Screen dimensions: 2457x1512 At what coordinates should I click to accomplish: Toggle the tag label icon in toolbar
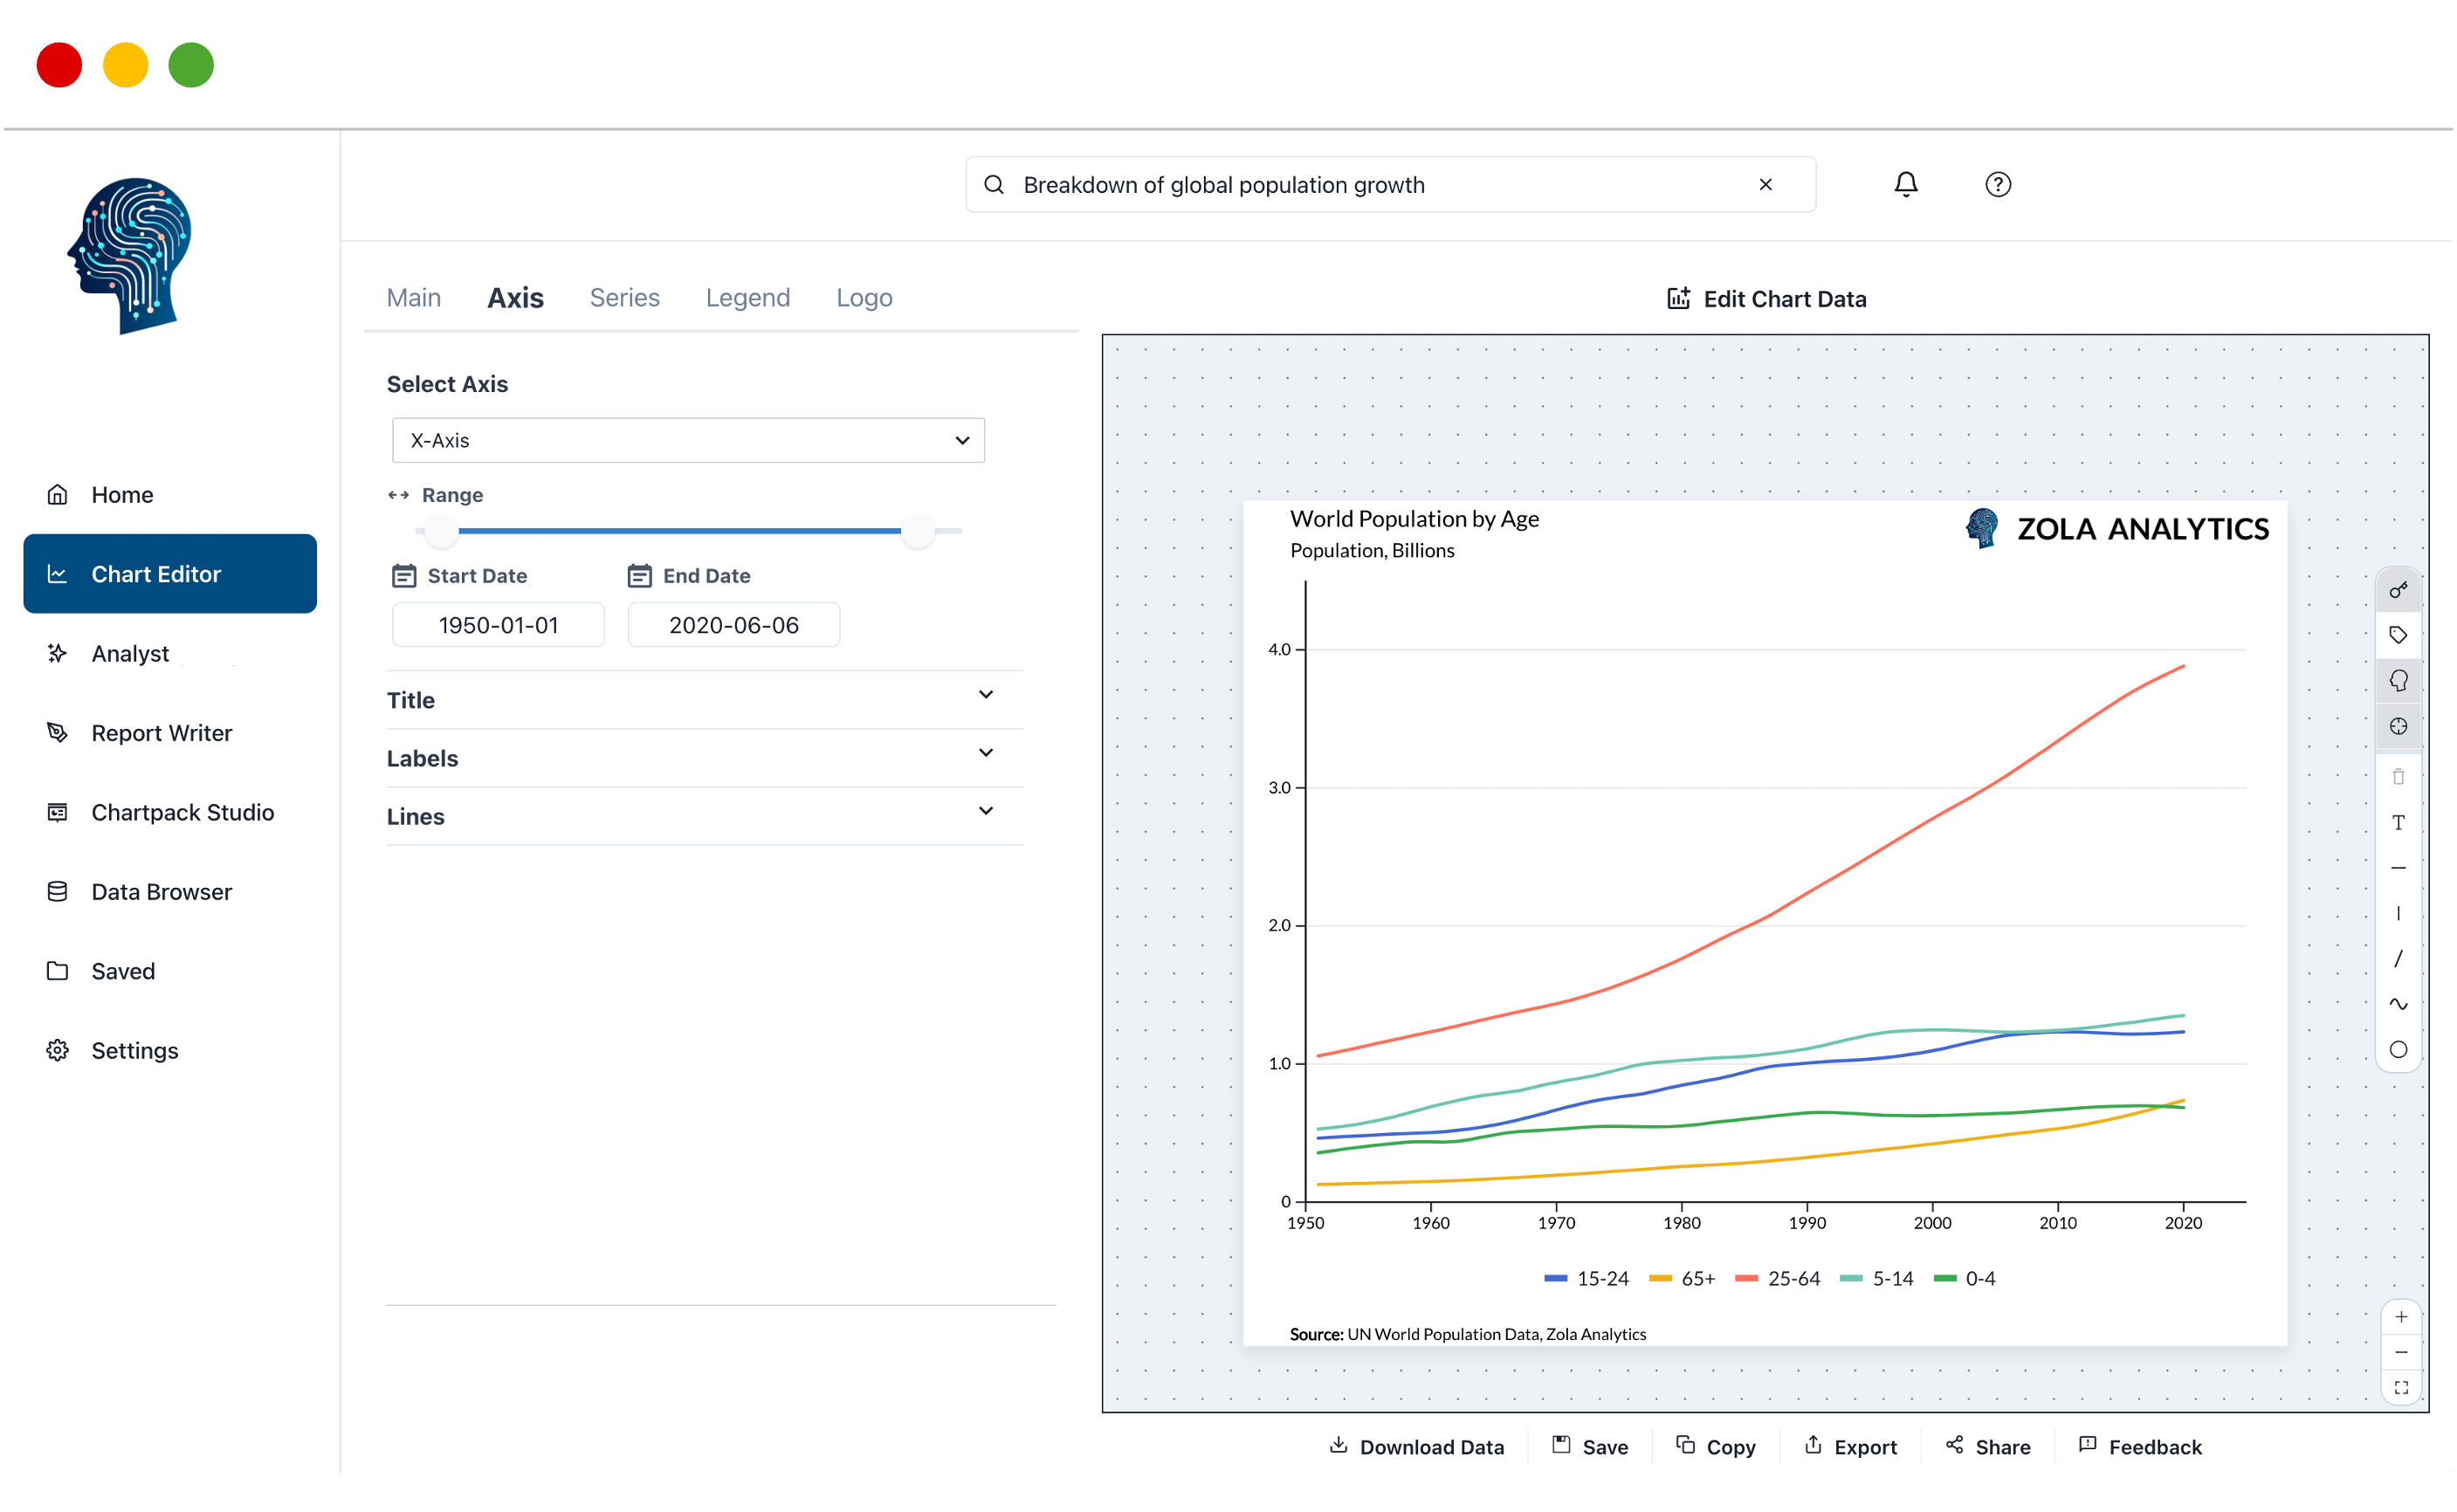(x=2397, y=635)
